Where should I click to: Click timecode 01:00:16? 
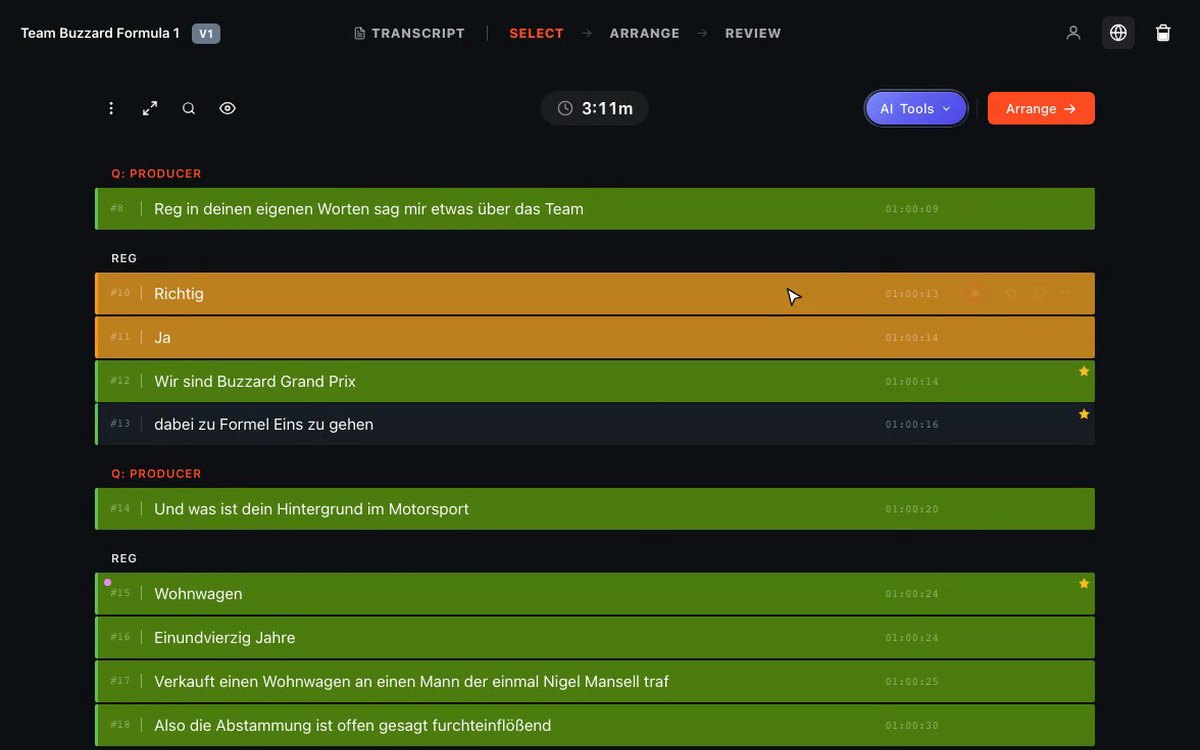point(912,424)
